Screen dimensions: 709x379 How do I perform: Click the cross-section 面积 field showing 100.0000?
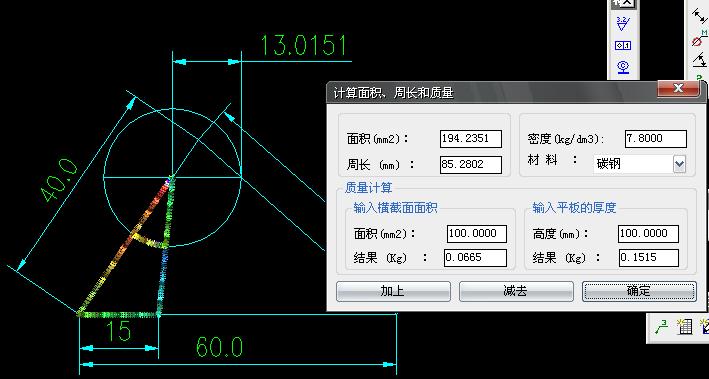click(x=477, y=234)
